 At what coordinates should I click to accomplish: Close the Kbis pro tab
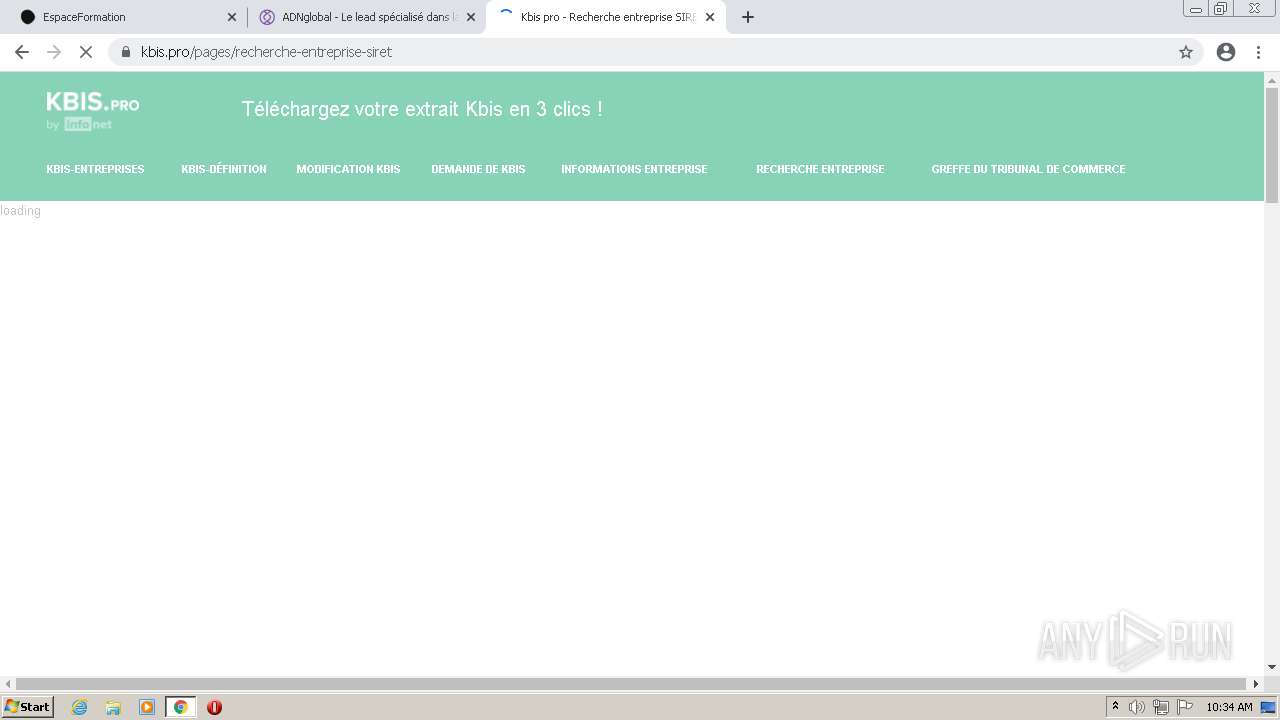click(x=710, y=17)
